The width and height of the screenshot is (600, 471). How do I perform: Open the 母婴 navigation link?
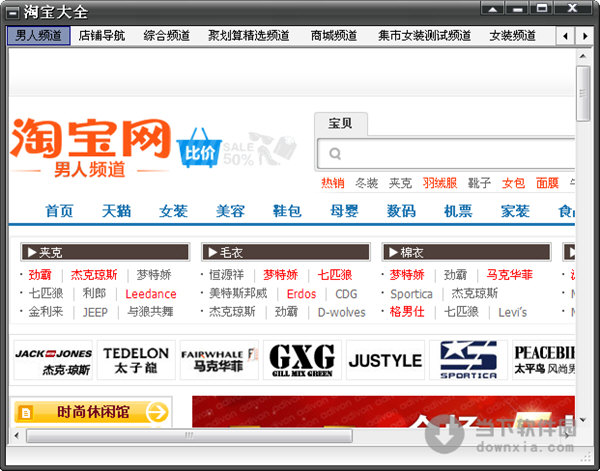[x=344, y=211]
